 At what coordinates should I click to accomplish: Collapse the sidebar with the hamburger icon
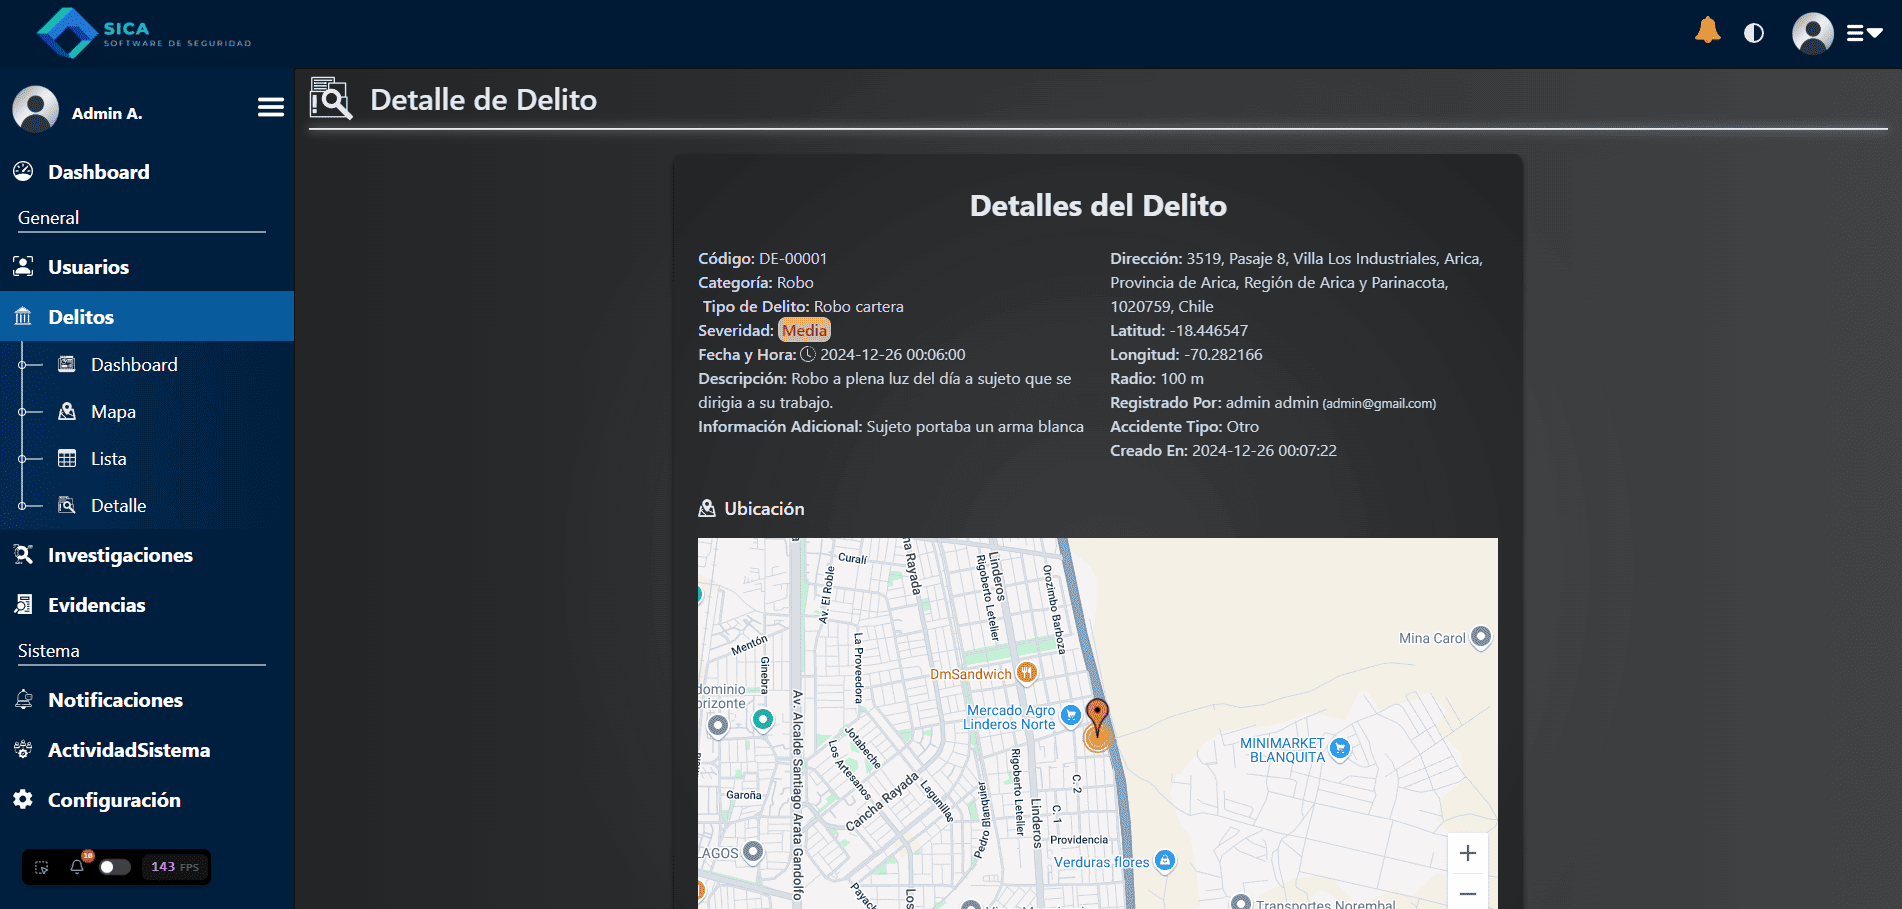point(270,106)
